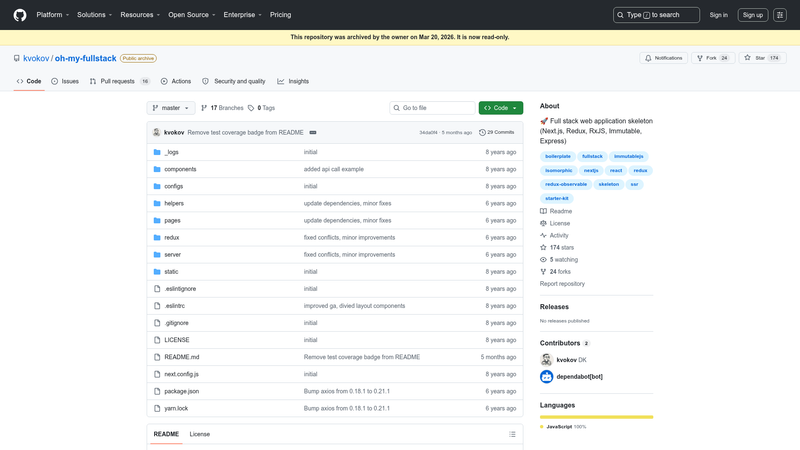Click the License scale icon in About

(x=543, y=223)
